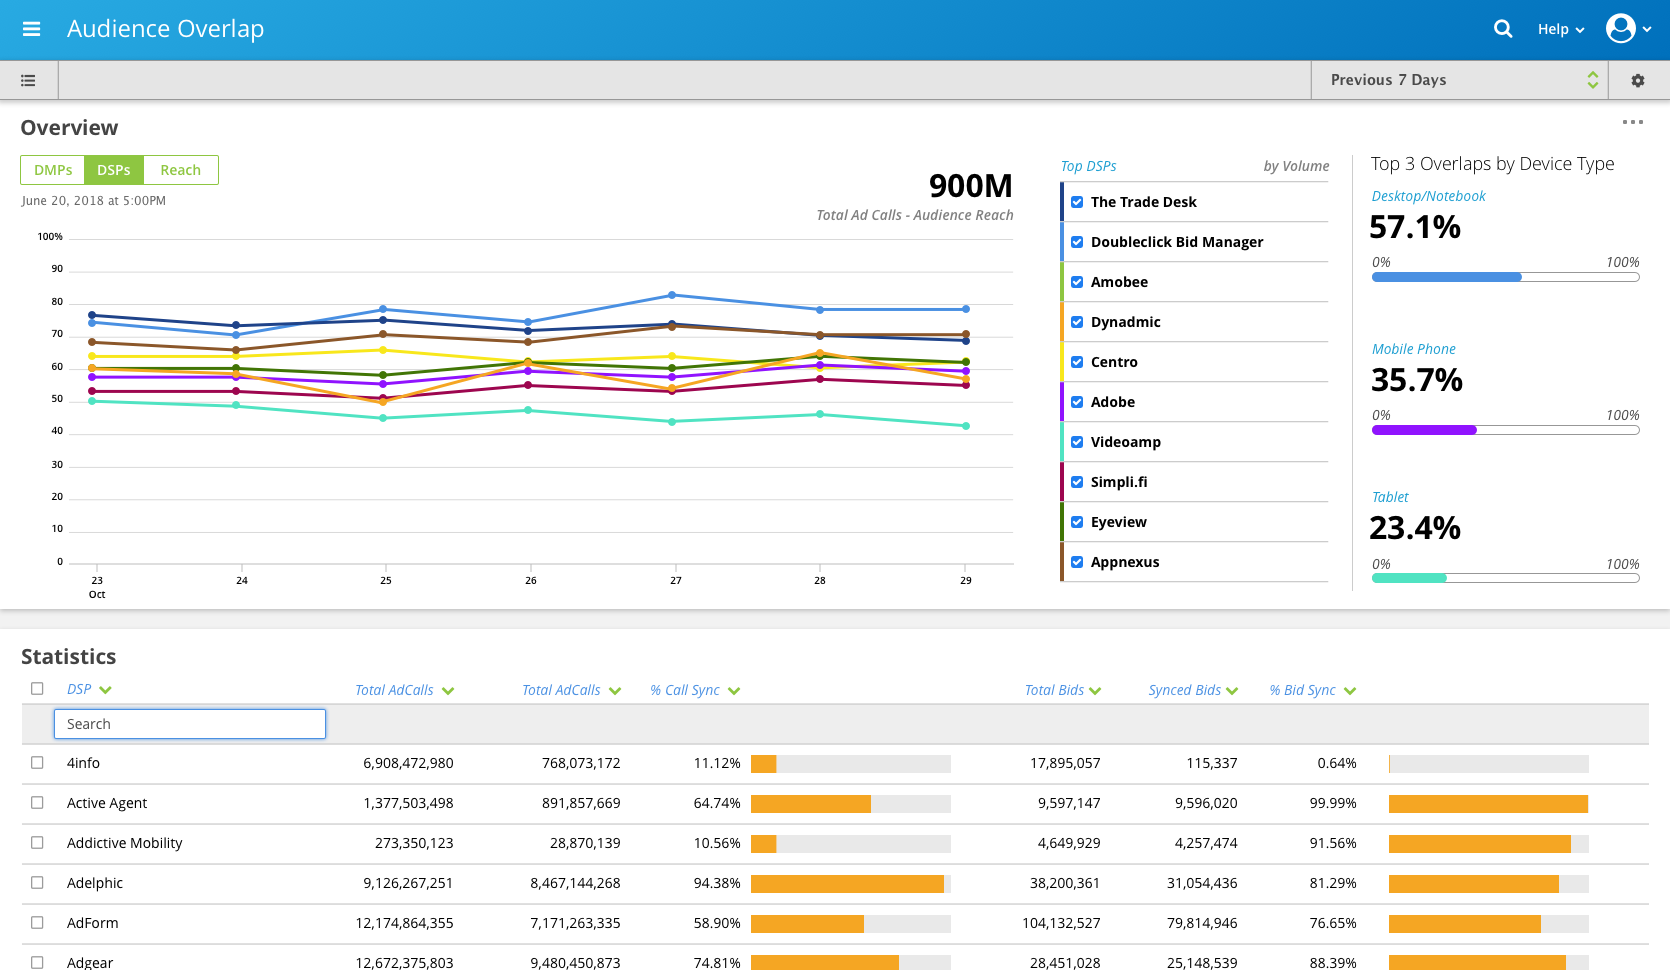Click the Desktop/Notebook device link

1428,196
